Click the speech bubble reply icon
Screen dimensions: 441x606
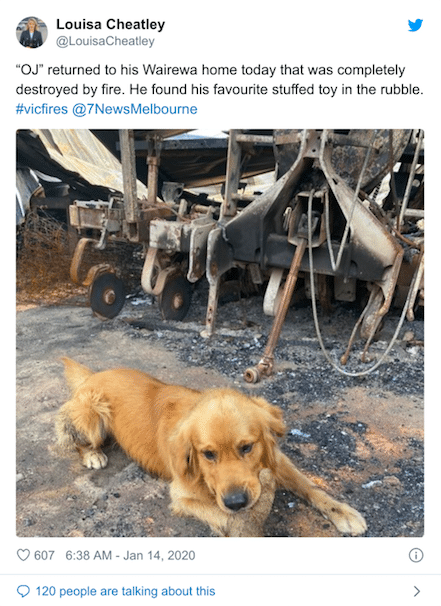[23, 591]
